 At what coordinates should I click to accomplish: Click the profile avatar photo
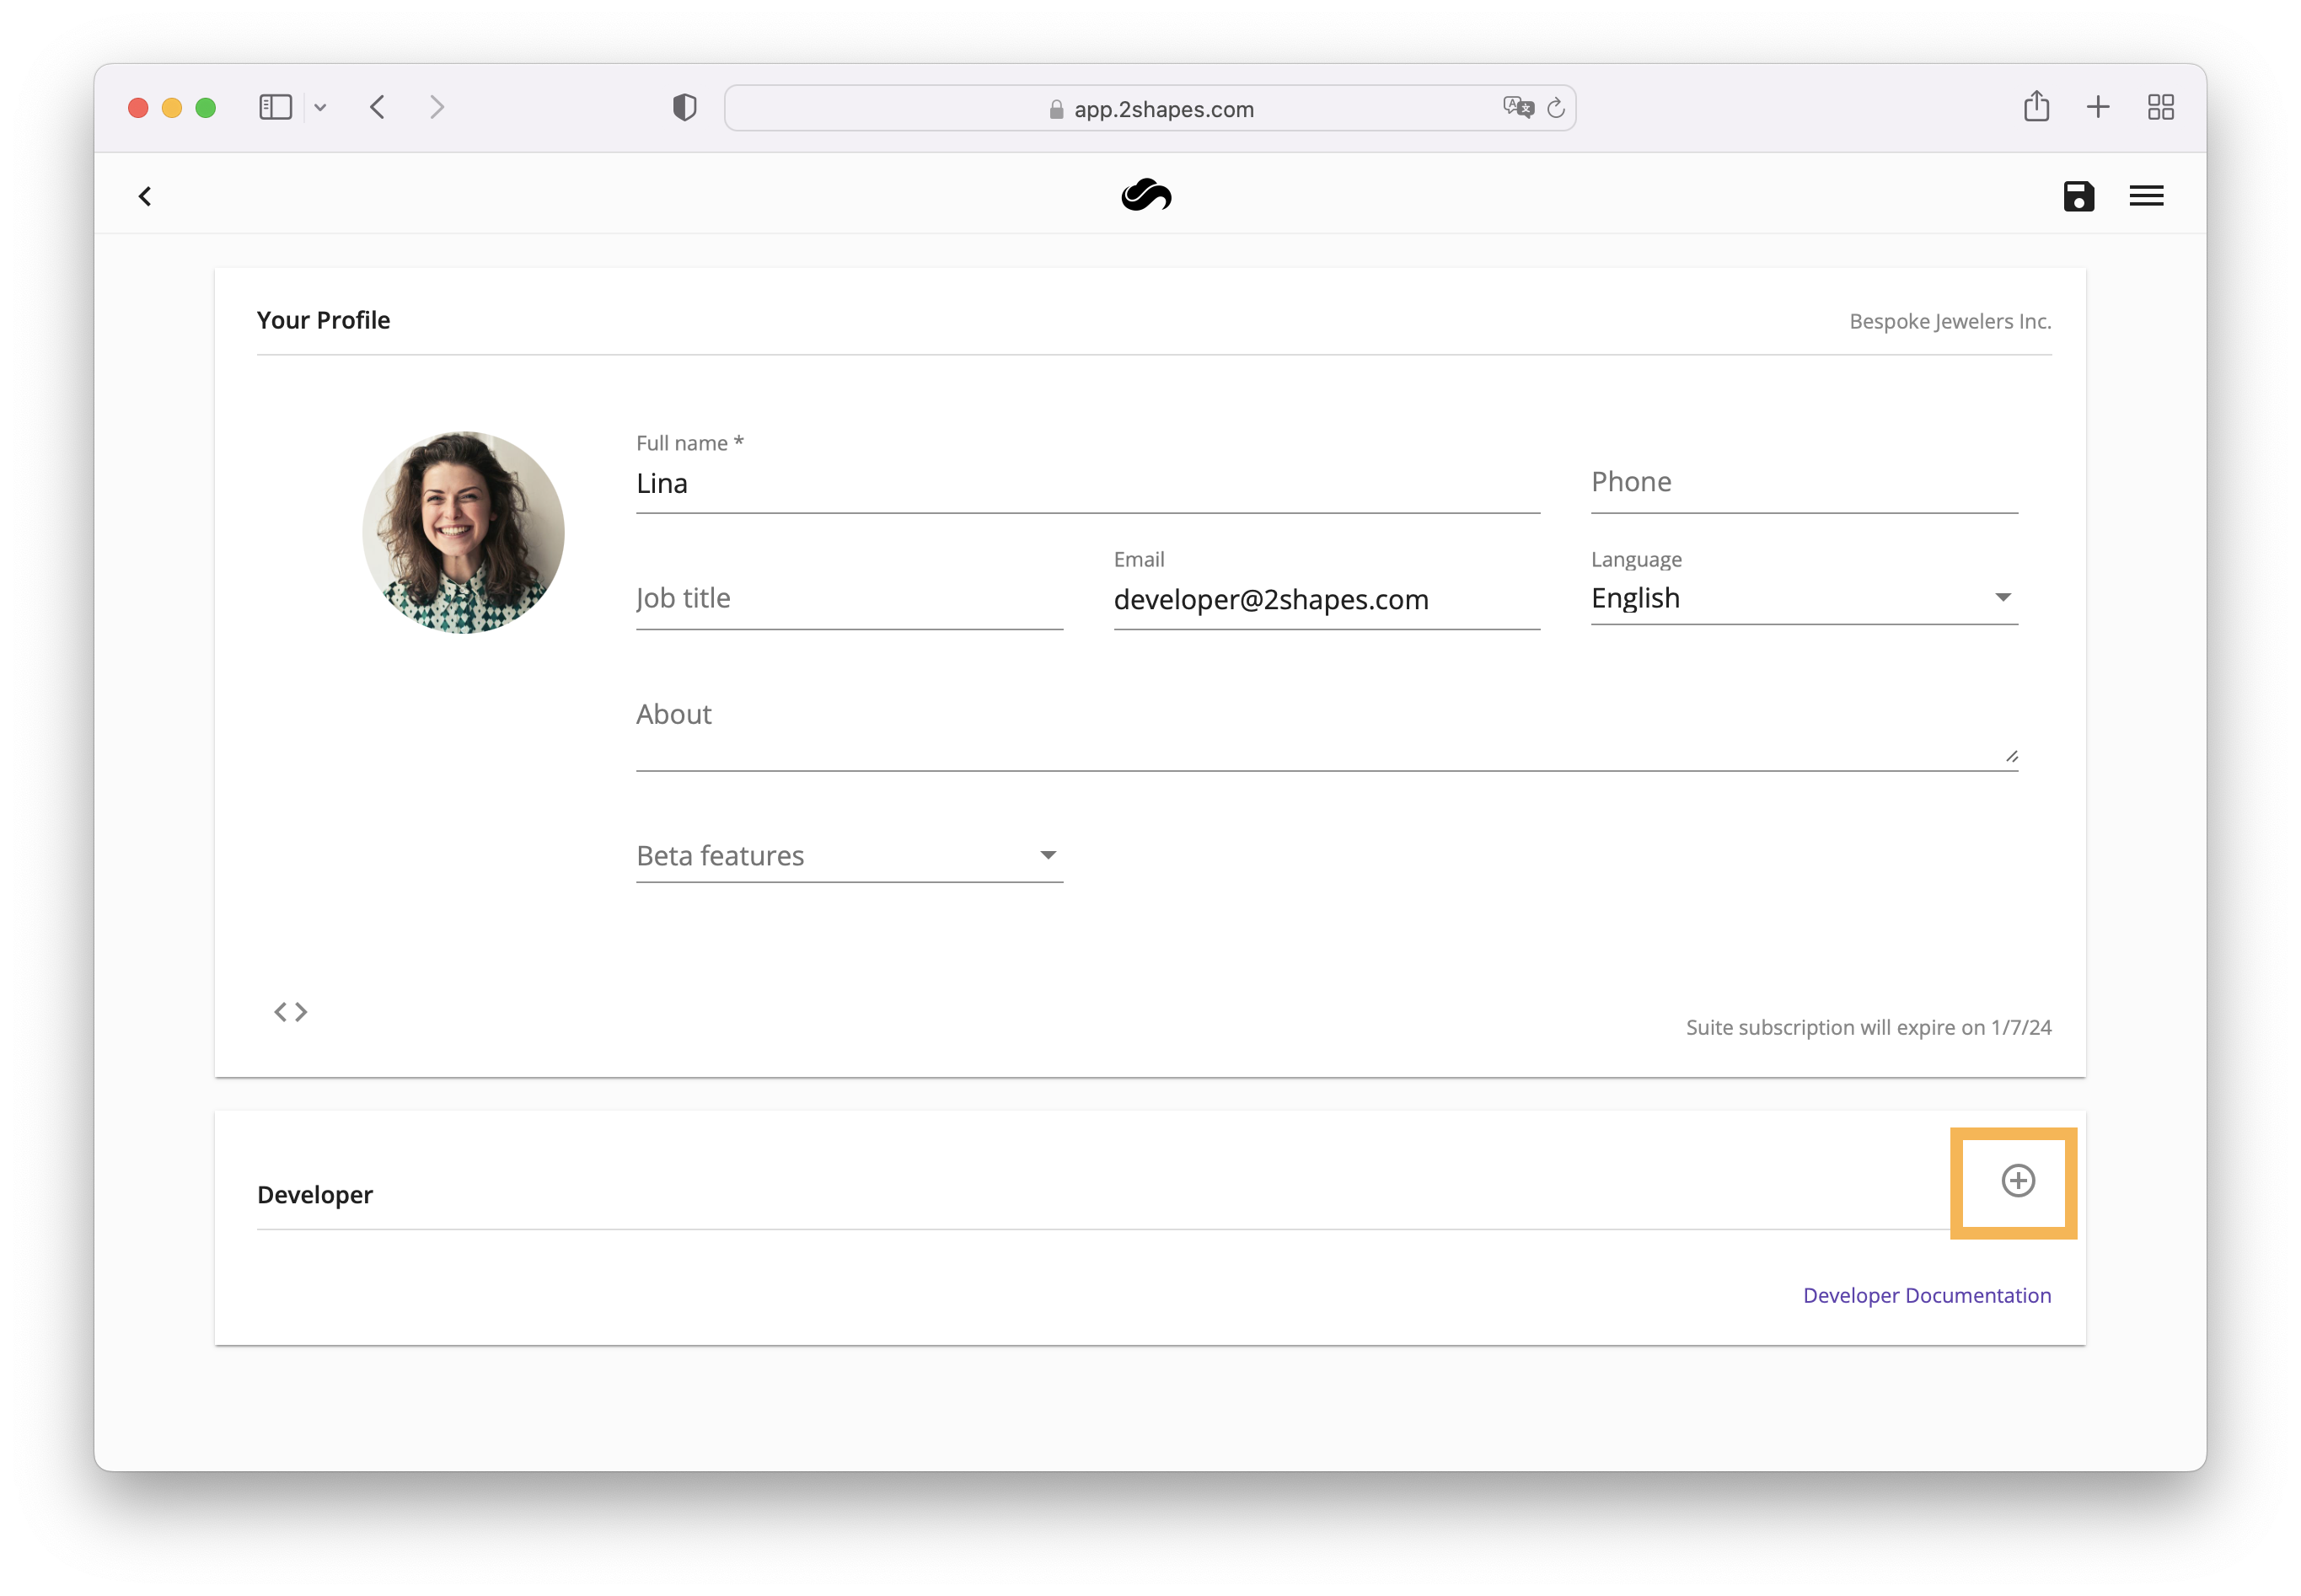(463, 532)
